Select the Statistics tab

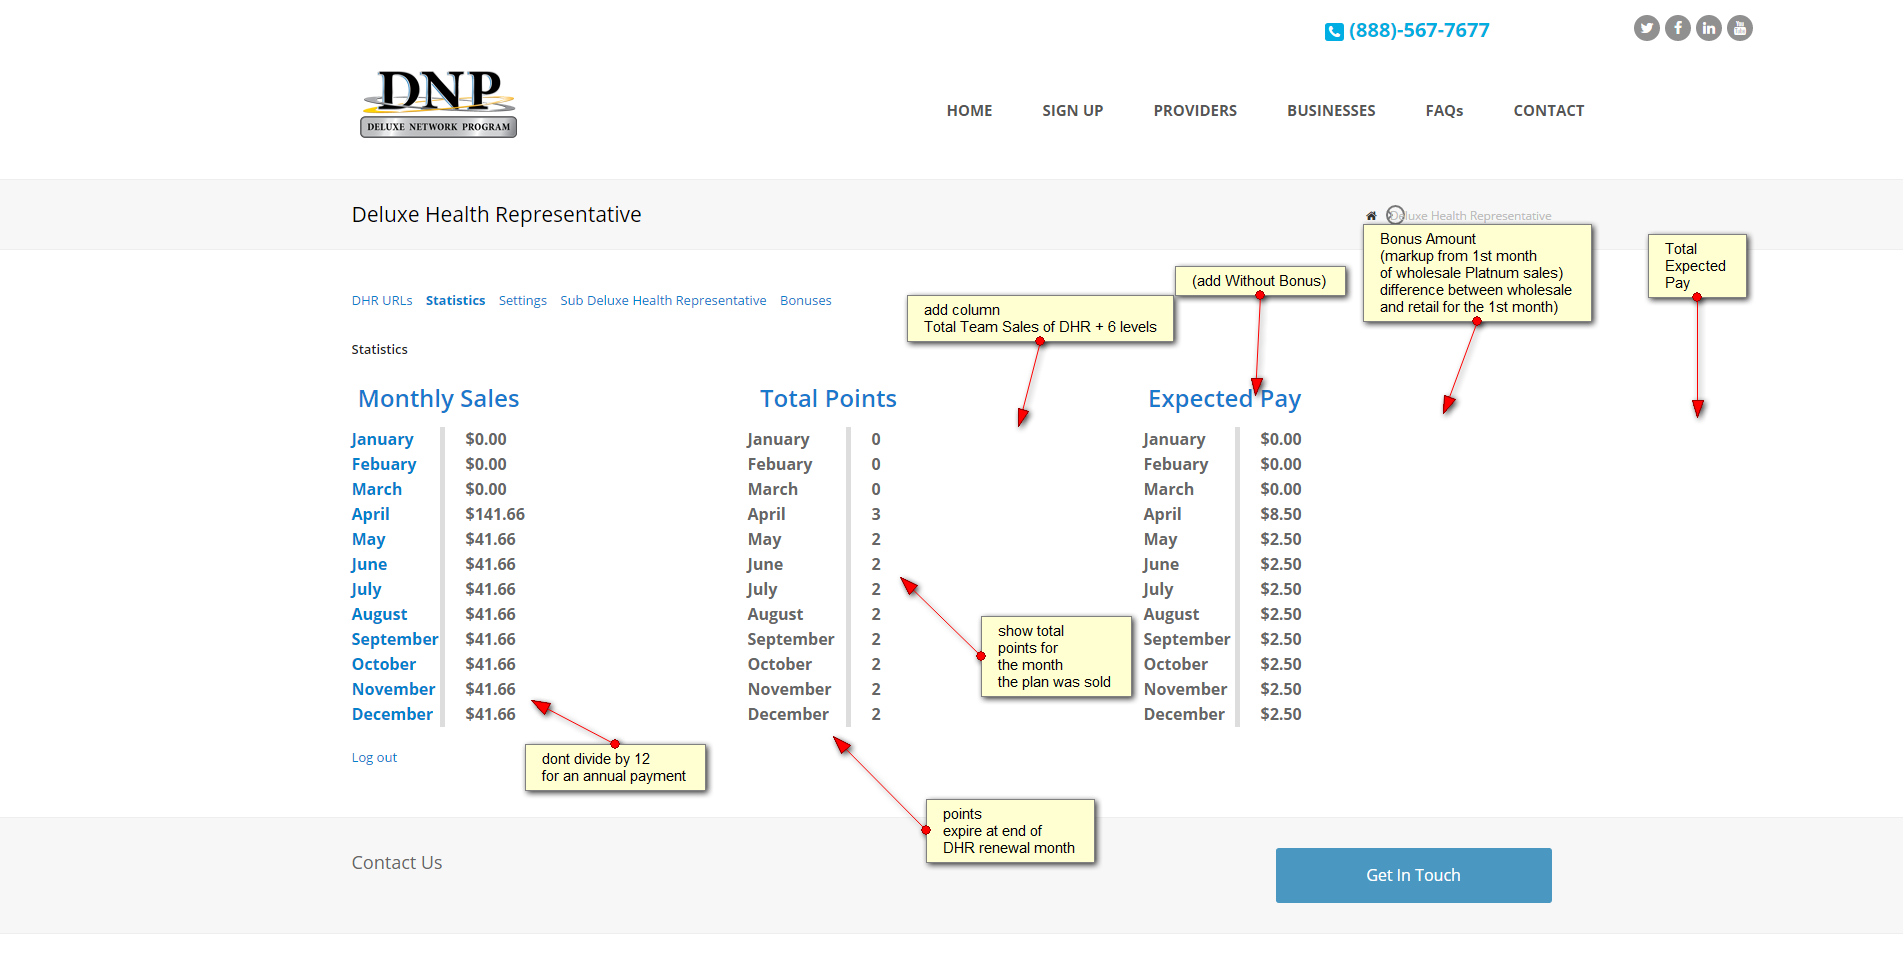point(456,301)
